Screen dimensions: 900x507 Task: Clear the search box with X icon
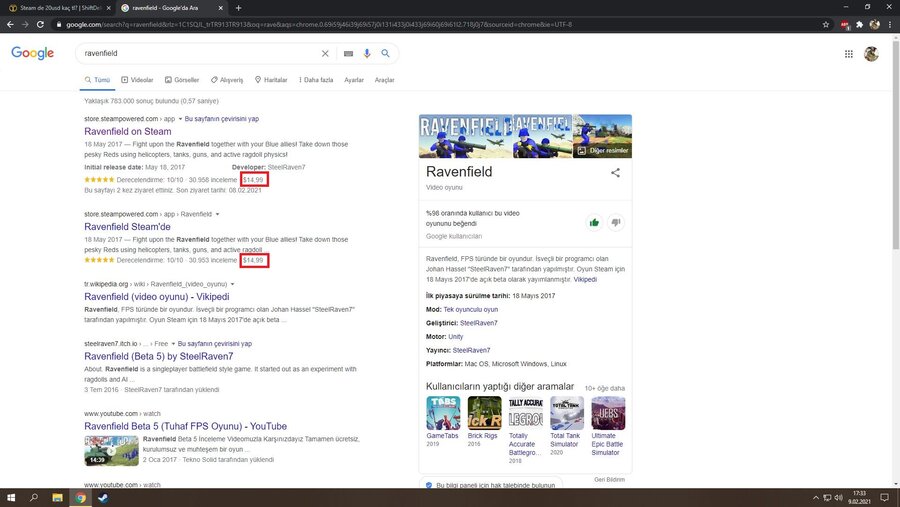pyautogui.click(x=325, y=53)
